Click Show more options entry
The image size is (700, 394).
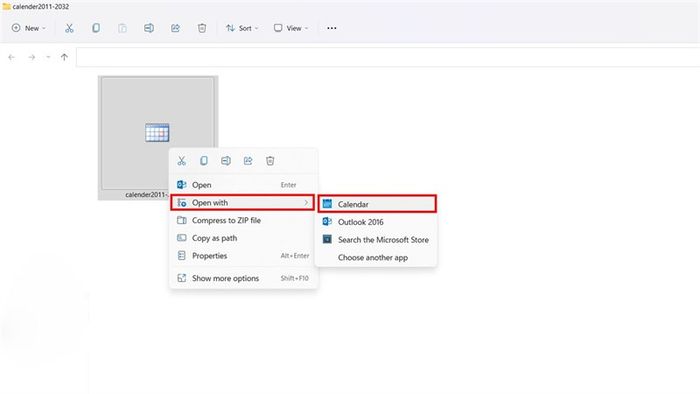coord(243,278)
